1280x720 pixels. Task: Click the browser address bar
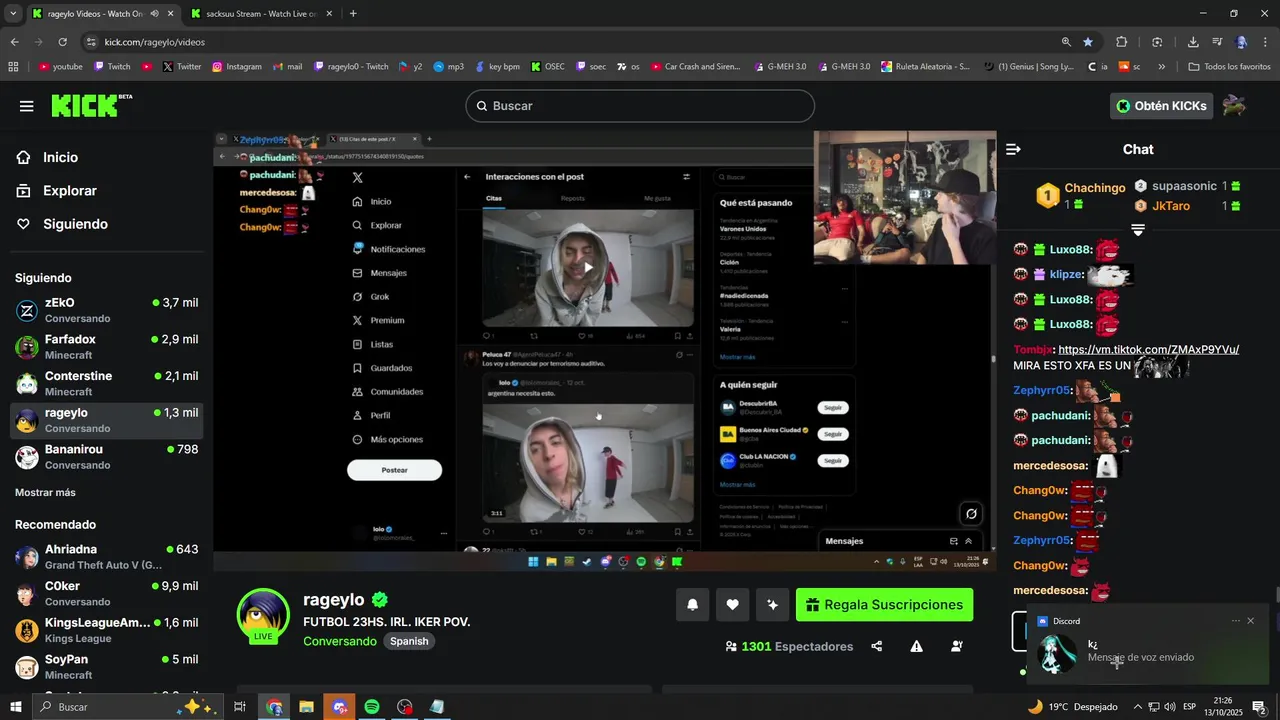(570, 42)
